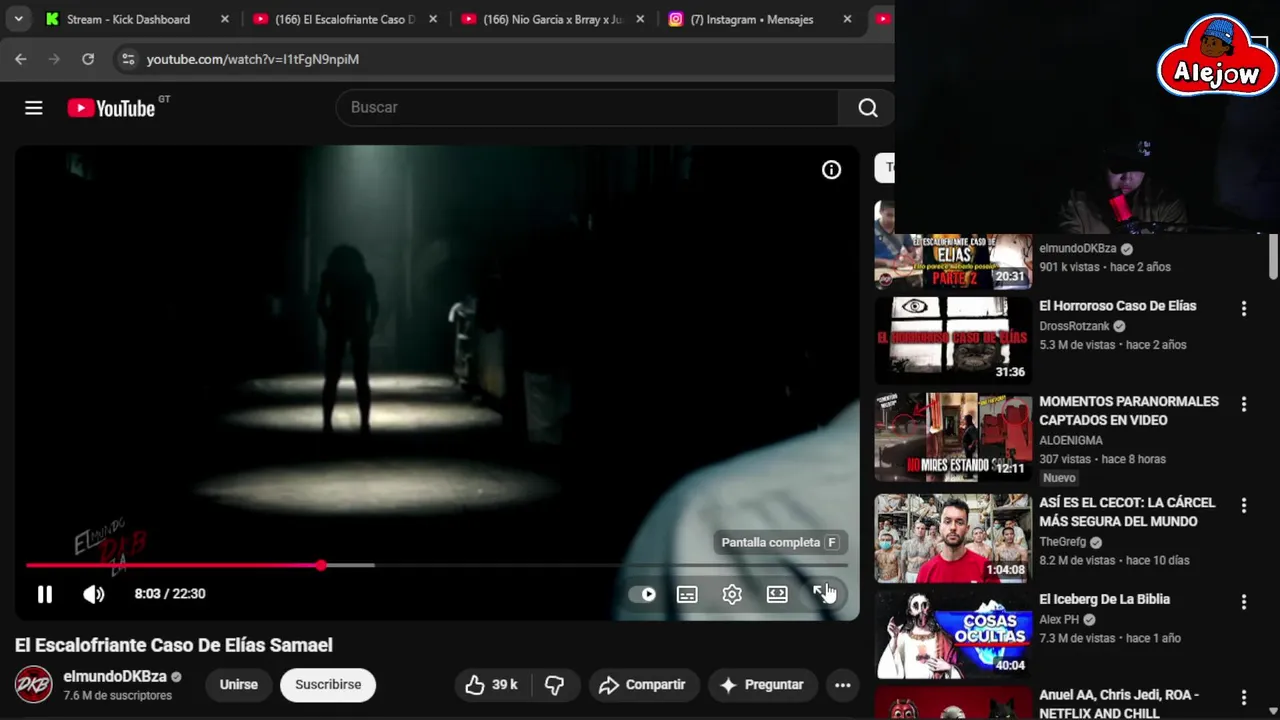Pause the video playback
This screenshot has height=720, width=1280.
pyautogui.click(x=45, y=594)
